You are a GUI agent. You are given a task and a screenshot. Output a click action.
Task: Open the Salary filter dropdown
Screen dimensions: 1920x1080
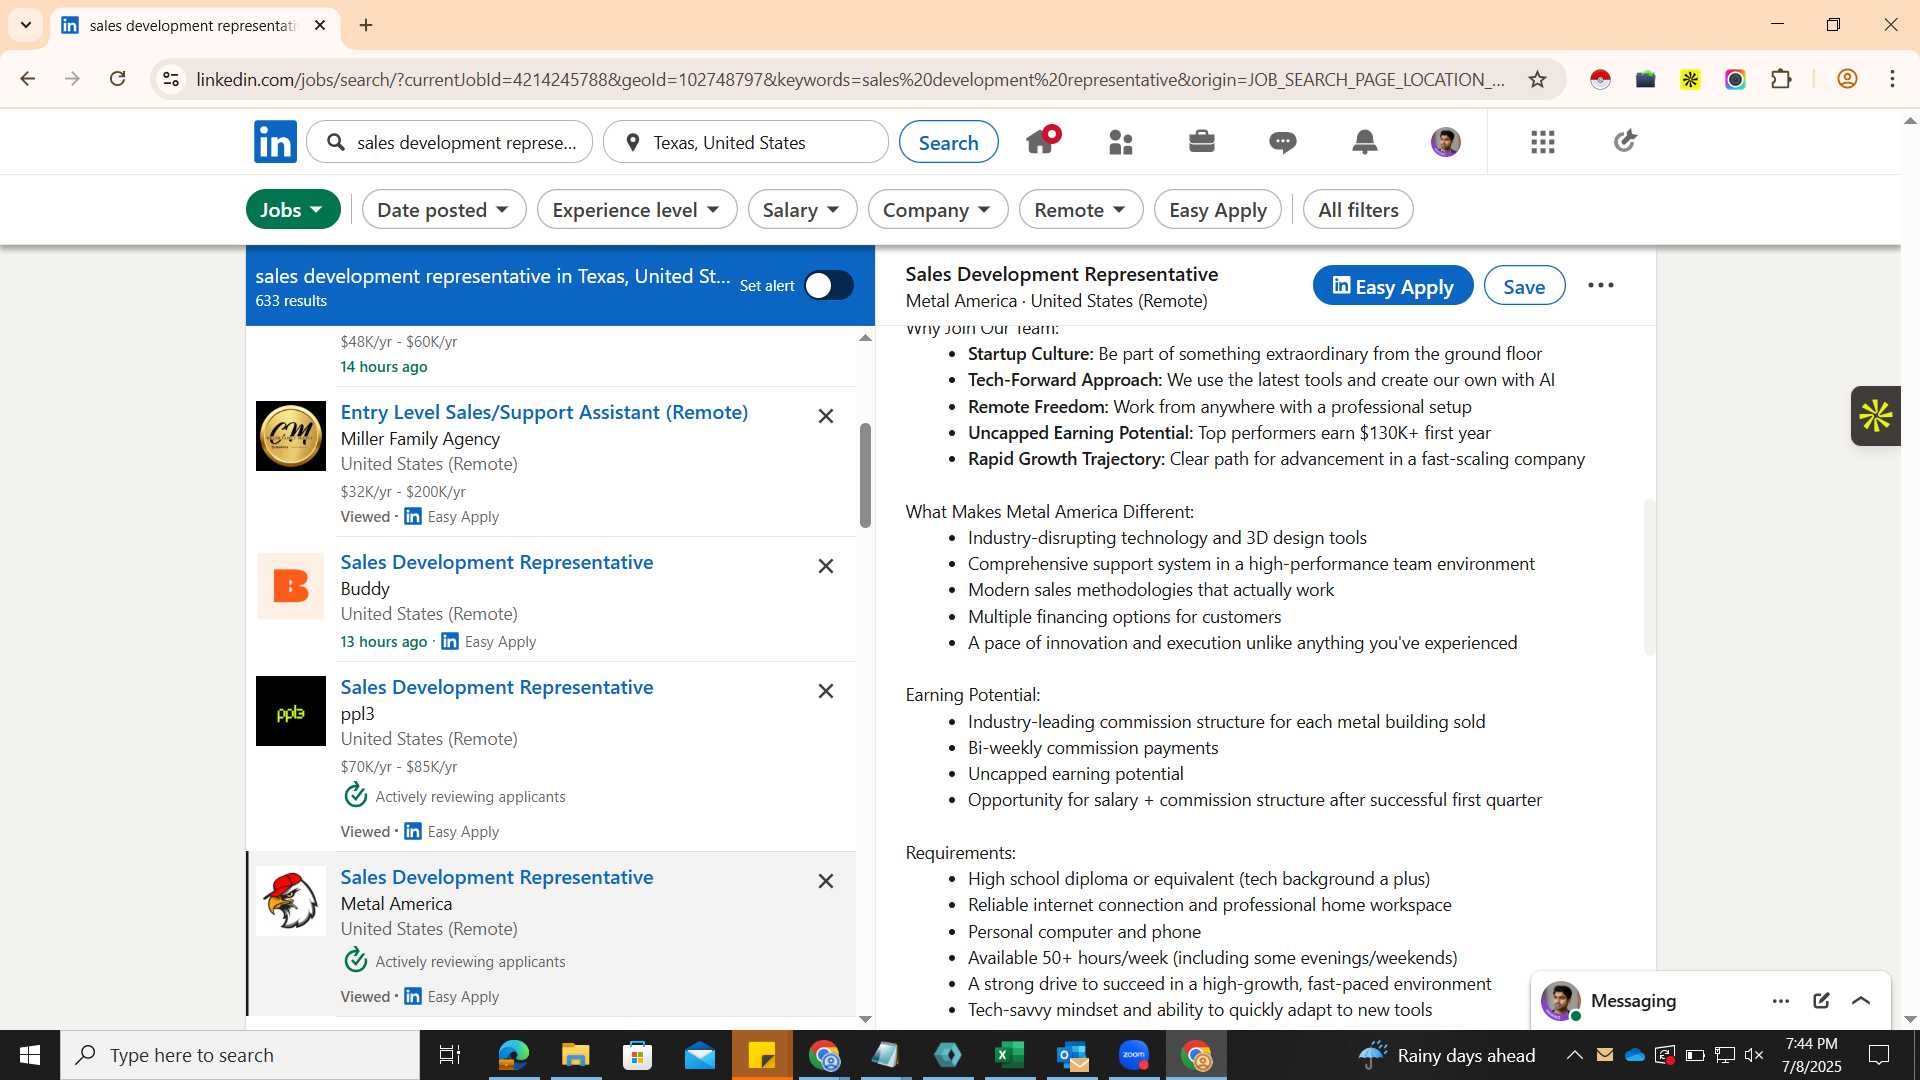pyautogui.click(x=802, y=210)
